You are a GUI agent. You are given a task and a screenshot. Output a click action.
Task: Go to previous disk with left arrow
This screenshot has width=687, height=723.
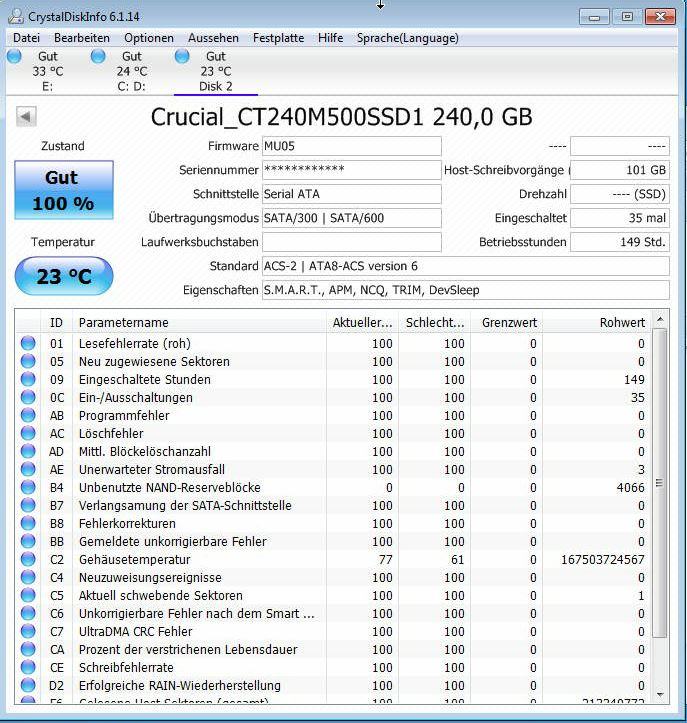26,117
